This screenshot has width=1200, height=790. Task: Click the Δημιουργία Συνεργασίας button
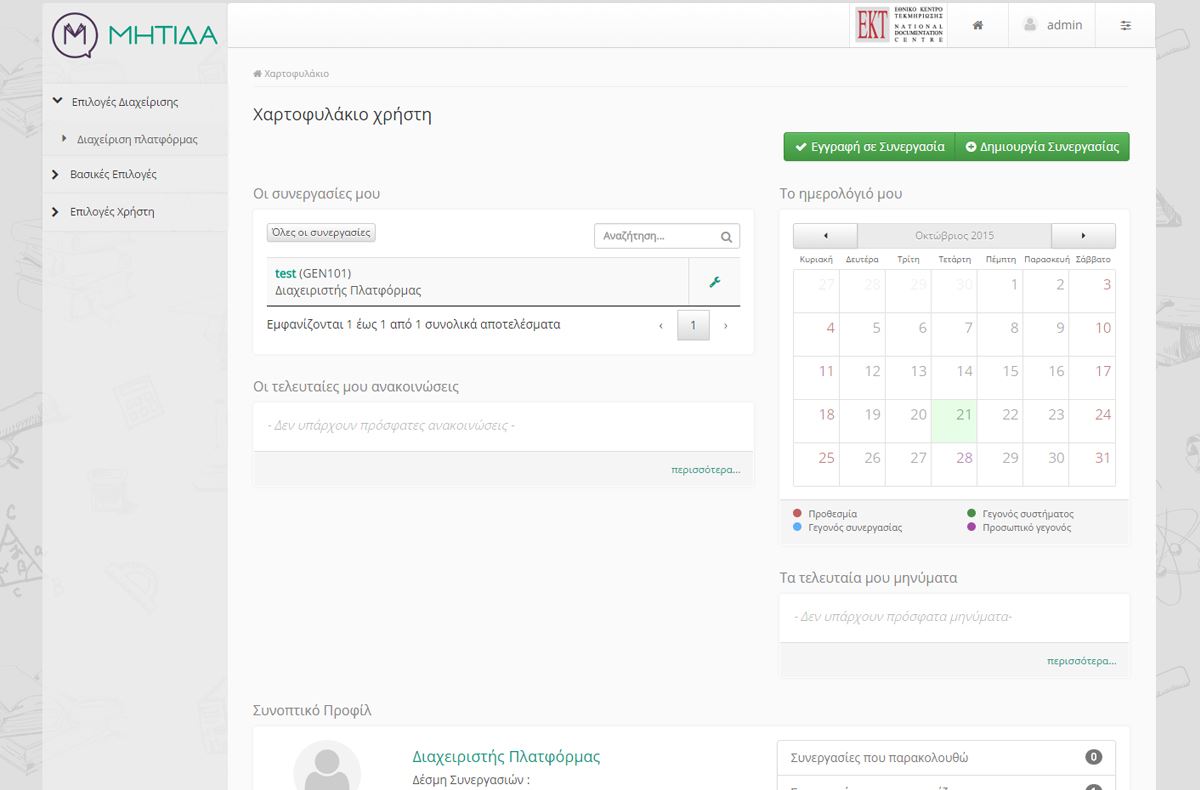tap(1042, 147)
